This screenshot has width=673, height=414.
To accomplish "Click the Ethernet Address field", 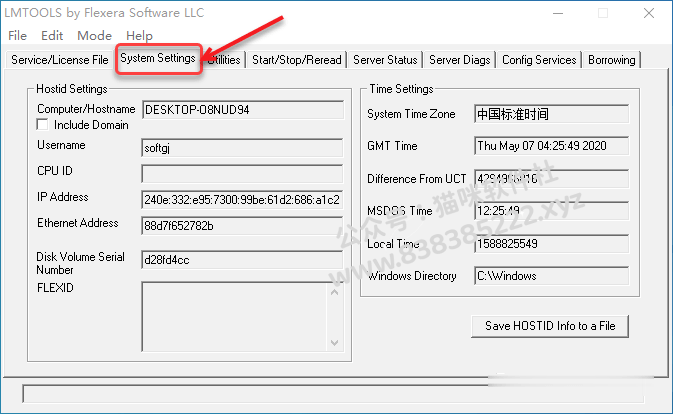I will (x=243, y=226).
